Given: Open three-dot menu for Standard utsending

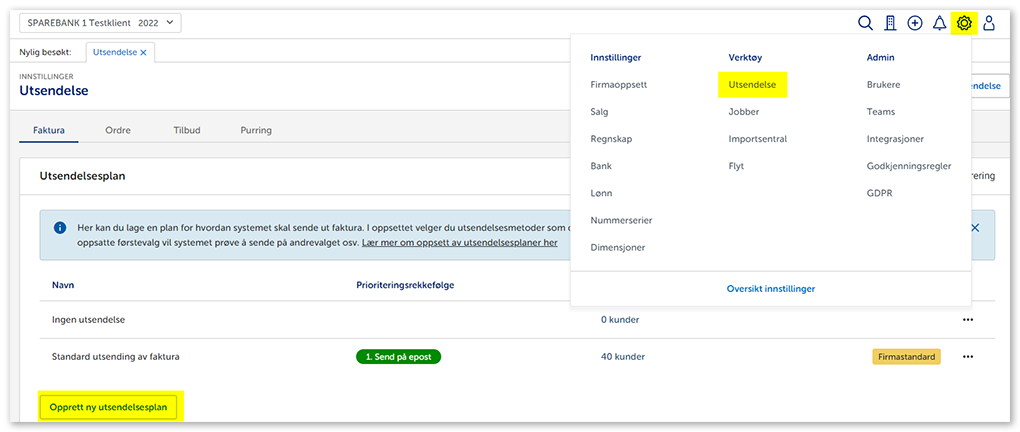Looking at the screenshot, I should coord(967,356).
